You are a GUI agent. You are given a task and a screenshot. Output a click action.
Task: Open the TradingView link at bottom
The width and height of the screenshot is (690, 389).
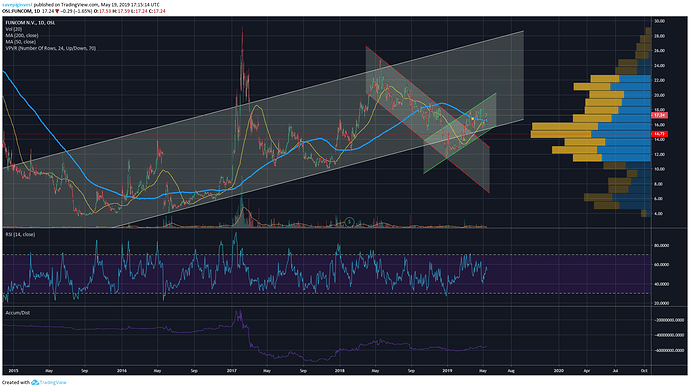click(x=53, y=383)
